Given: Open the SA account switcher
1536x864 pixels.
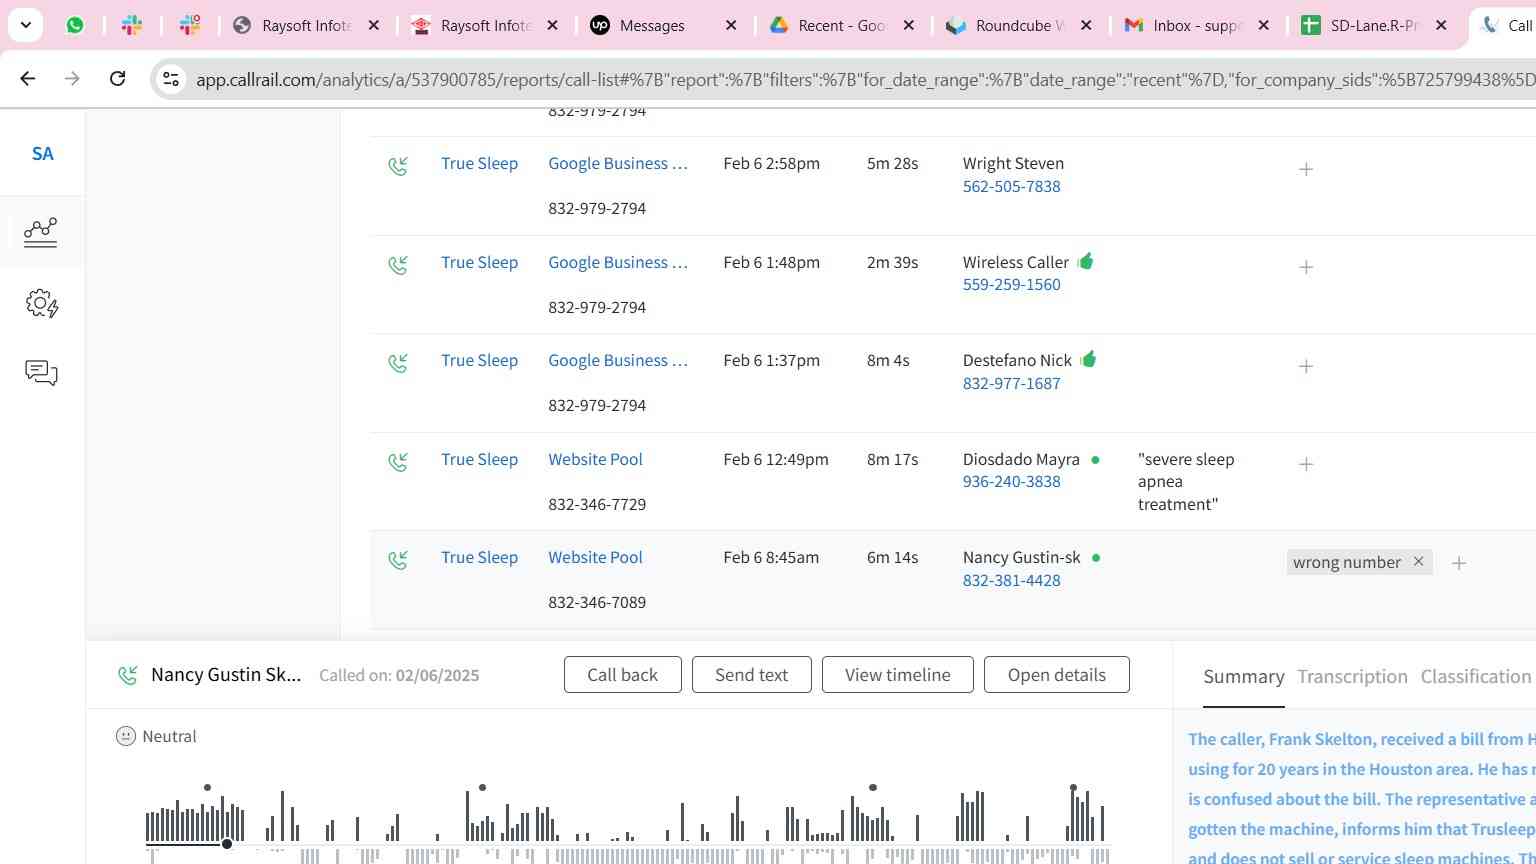Looking at the screenshot, I should coord(42,154).
